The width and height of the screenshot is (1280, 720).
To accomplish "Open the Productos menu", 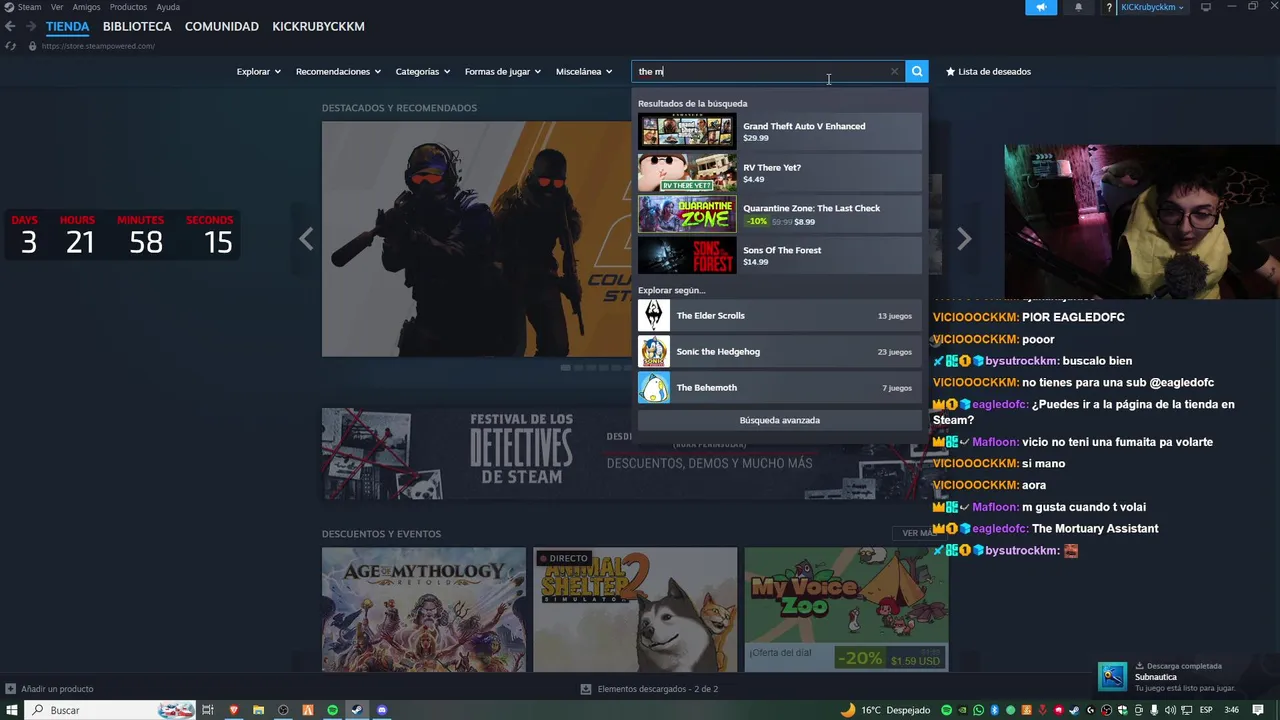I will tap(128, 7).
